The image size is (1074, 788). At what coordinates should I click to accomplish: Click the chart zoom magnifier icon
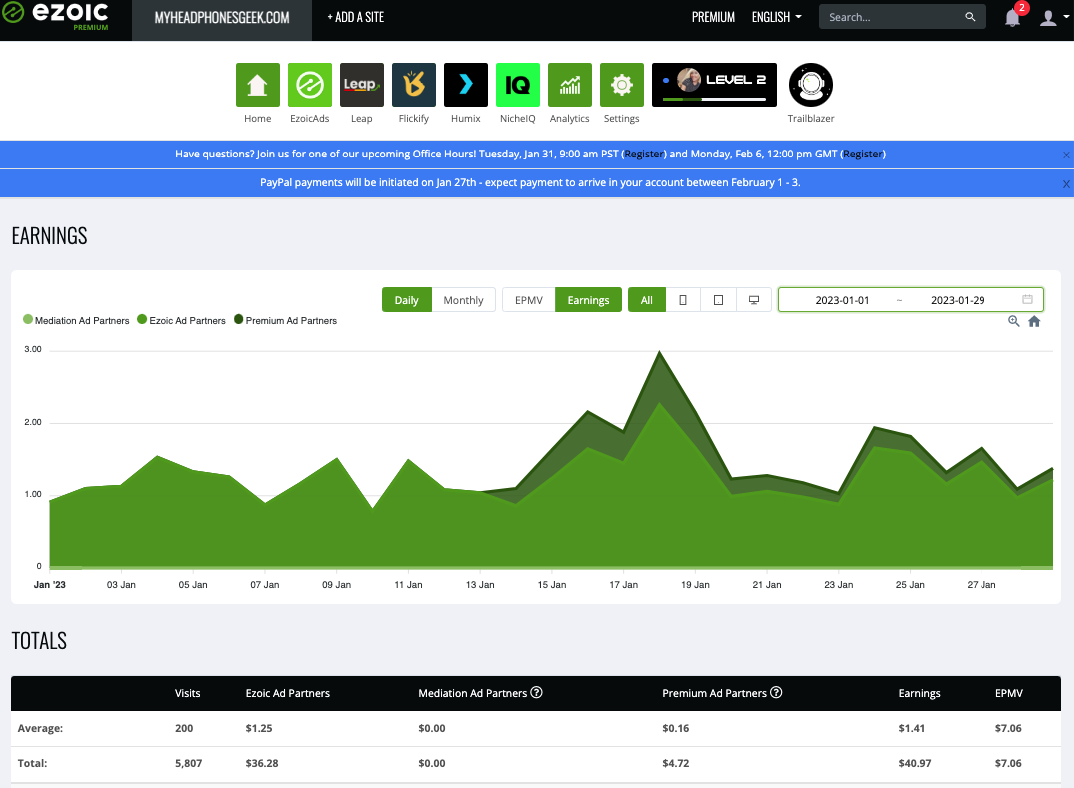(1014, 321)
